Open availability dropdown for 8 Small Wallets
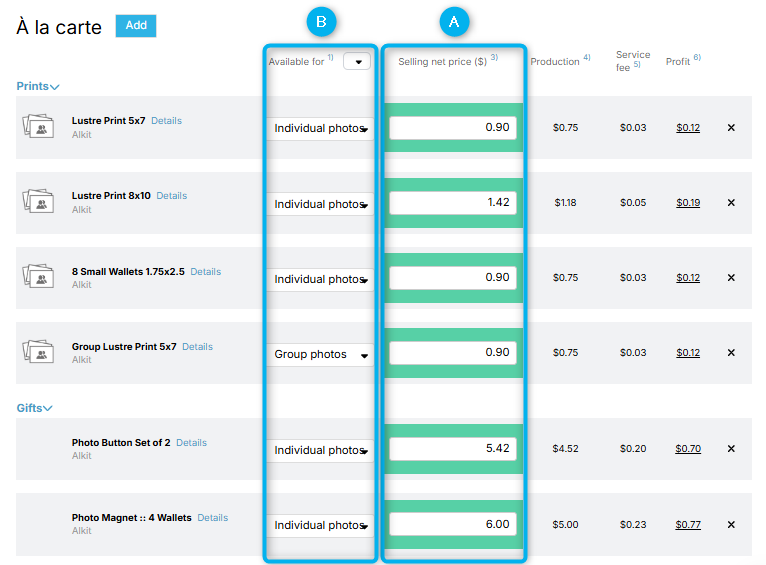 pos(320,279)
